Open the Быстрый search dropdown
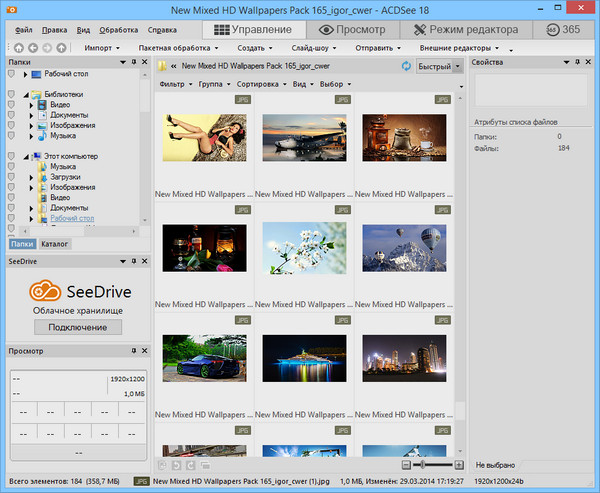This screenshot has height=493, width=600. [x=457, y=66]
